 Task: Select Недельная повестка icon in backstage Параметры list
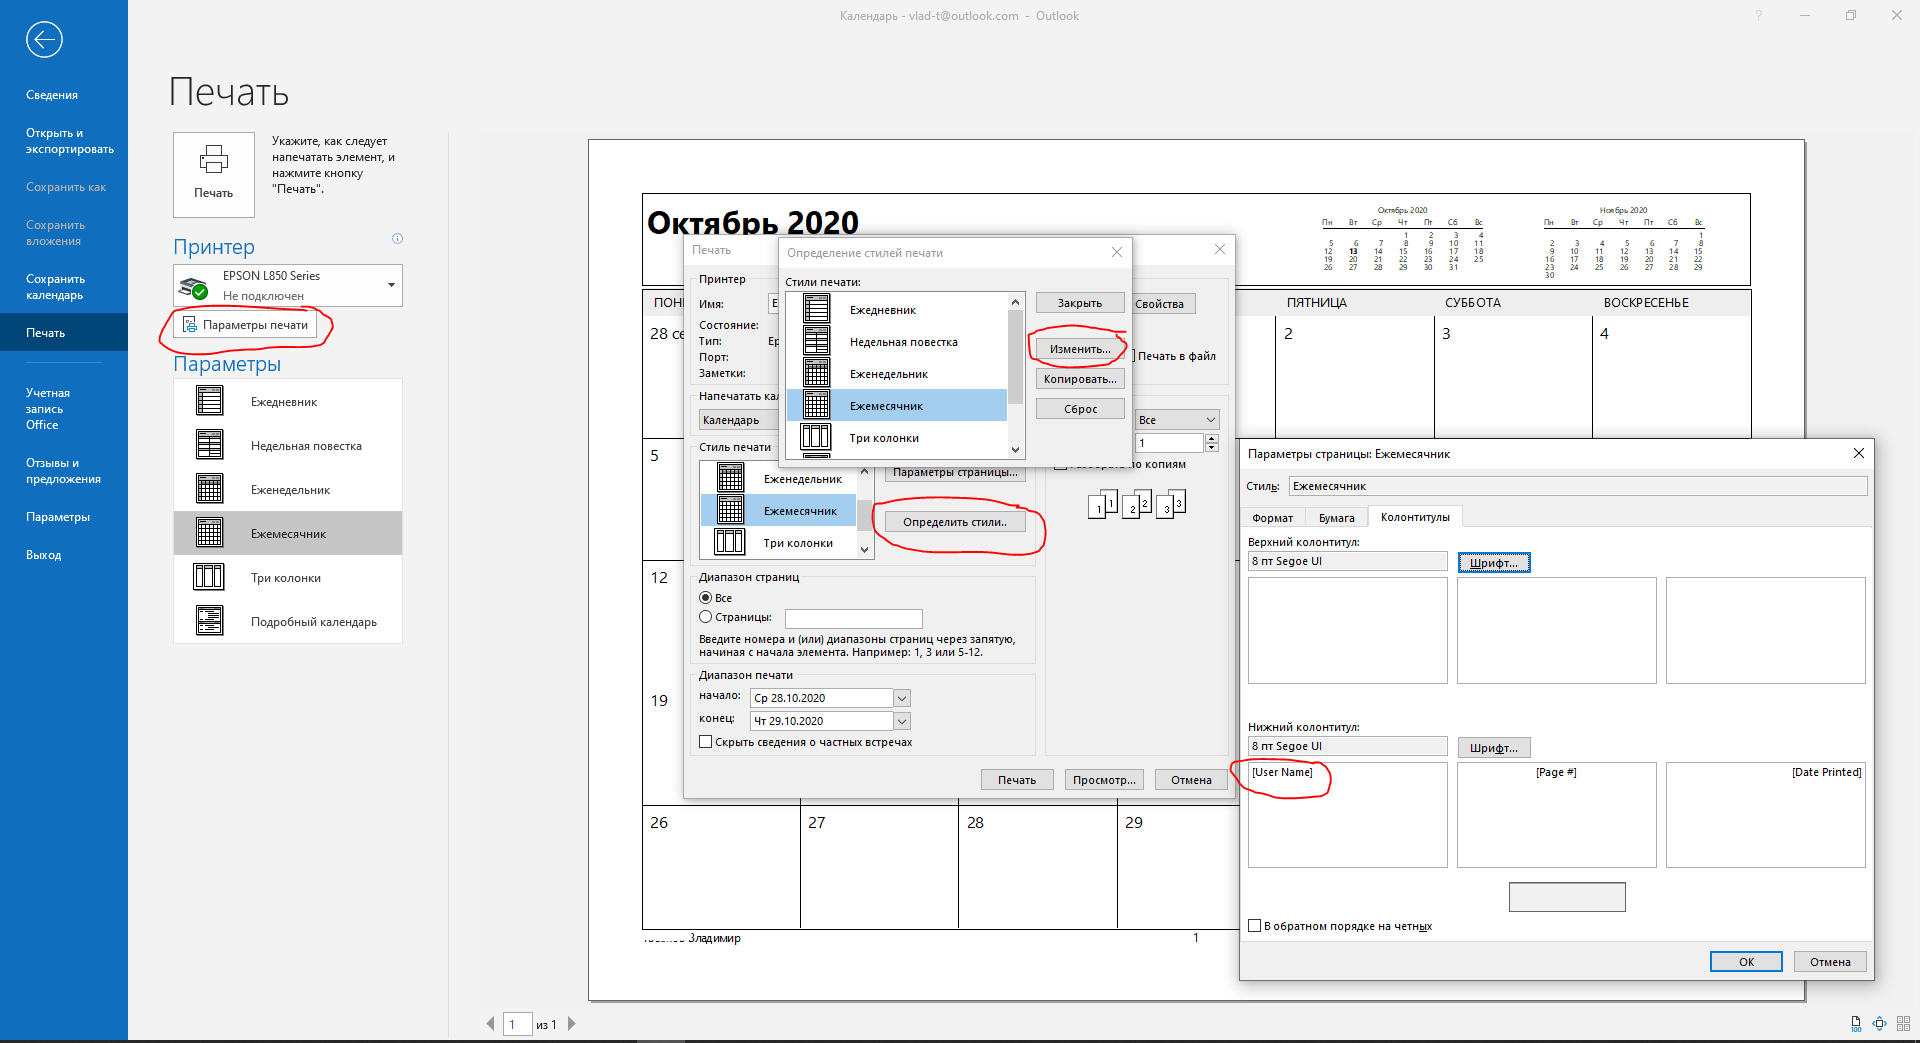209,445
